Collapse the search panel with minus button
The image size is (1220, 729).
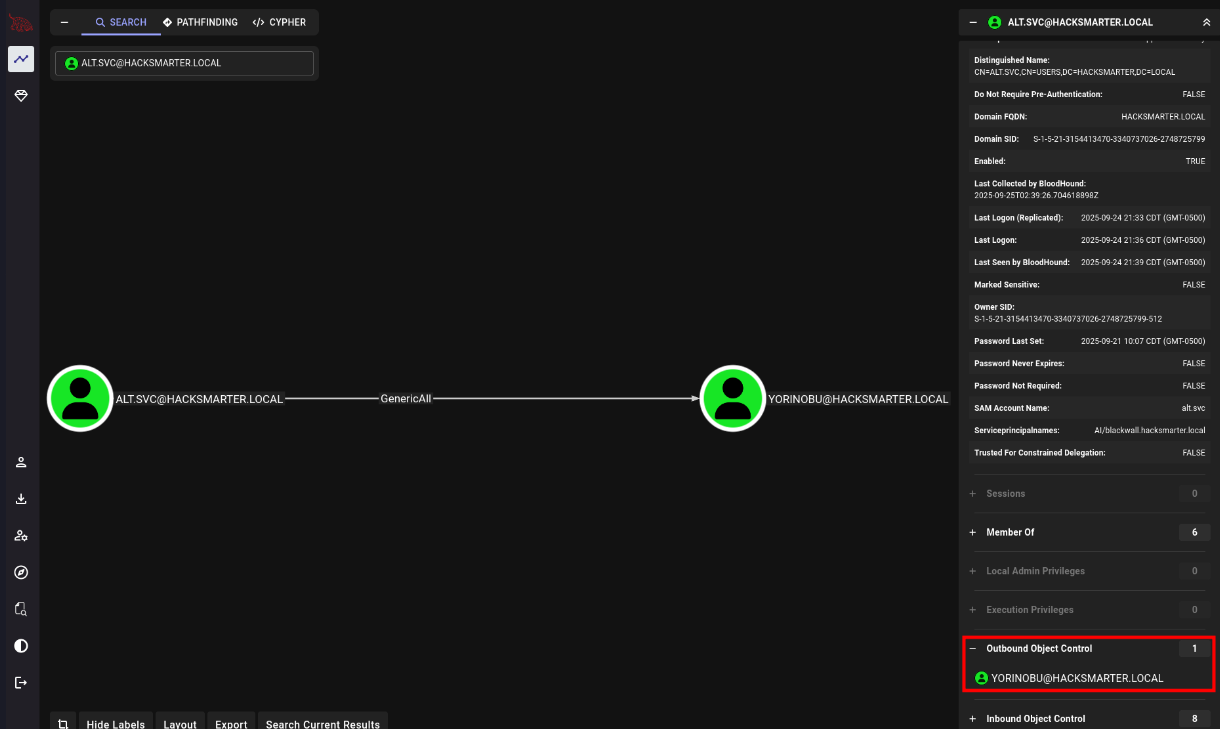coord(65,22)
